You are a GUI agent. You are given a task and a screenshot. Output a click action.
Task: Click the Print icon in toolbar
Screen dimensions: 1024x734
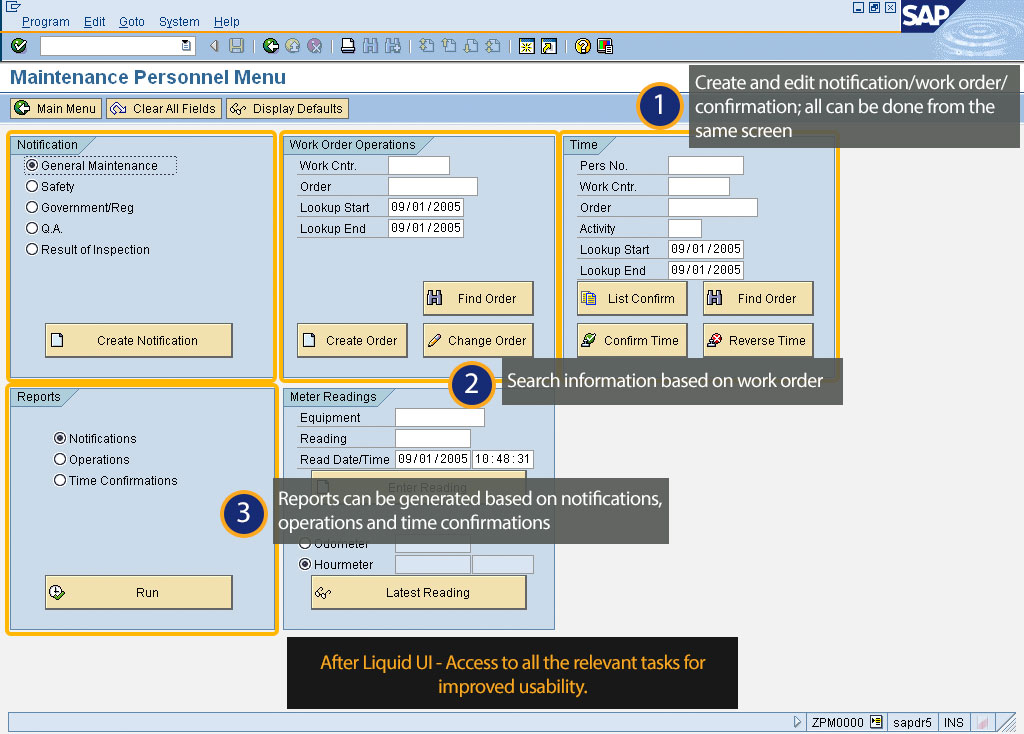pos(347,46)
